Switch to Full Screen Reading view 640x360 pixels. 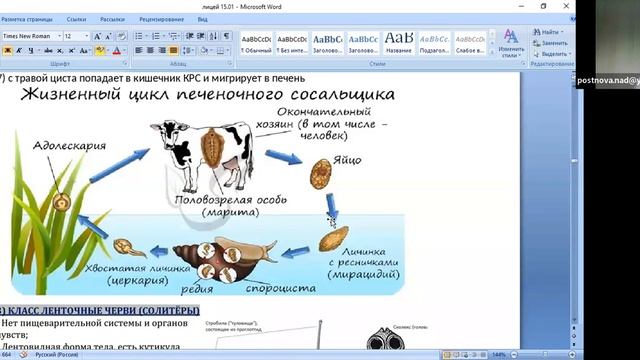point(456,354)
